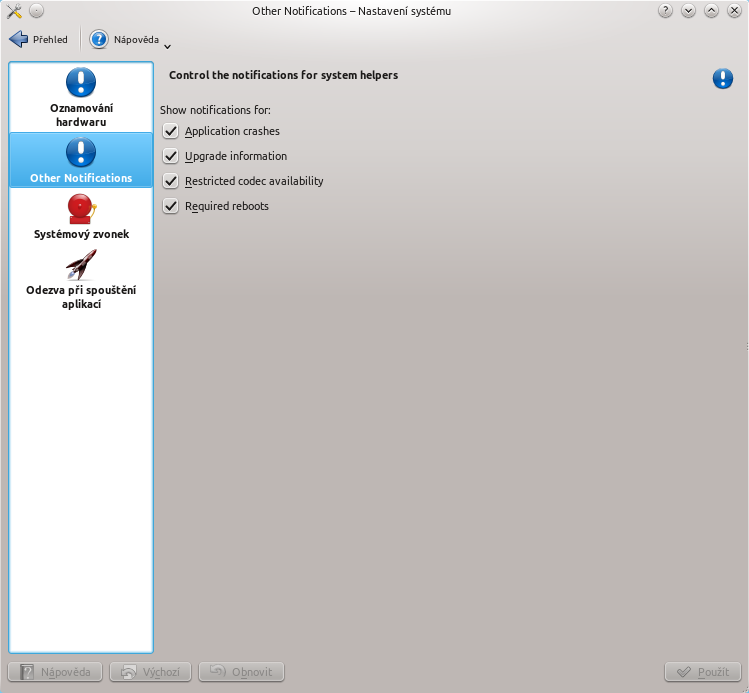This screenshot has height=693, width=749.
Task: Select Other Notifications sidebar item
Action: [x=81, y=160]
